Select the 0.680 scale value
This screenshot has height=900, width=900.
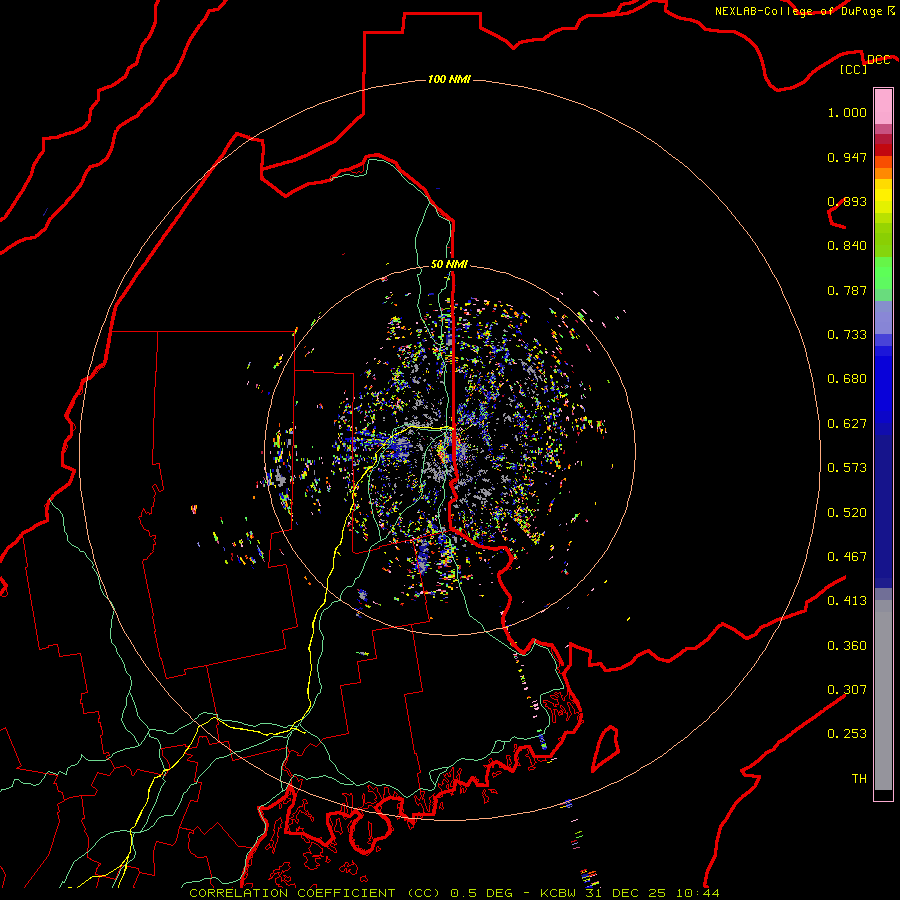click(x=847, y=379)
